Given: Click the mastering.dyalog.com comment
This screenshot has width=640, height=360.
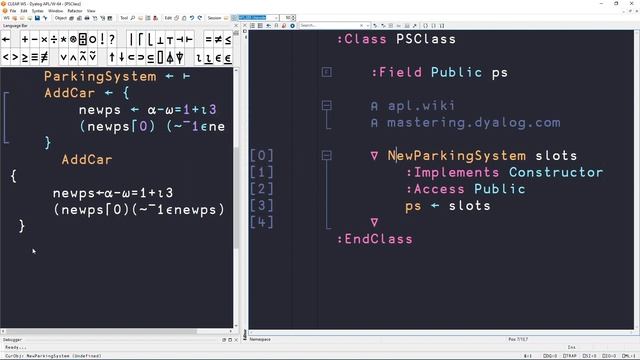Looking at the screenshot, I should [473, 122].
